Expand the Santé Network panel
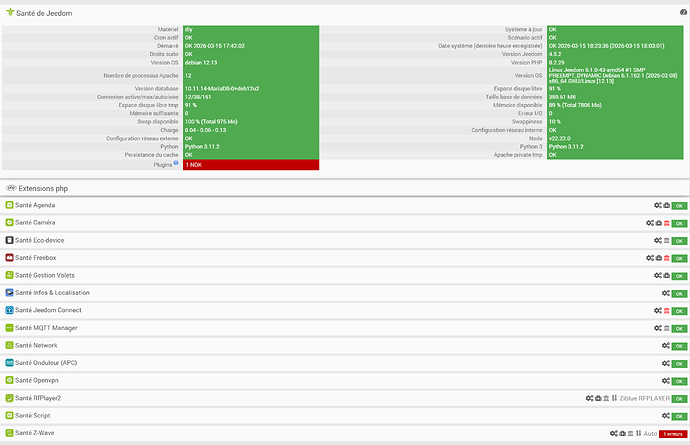Screen dimensions: 690x445 pos(36,346)
